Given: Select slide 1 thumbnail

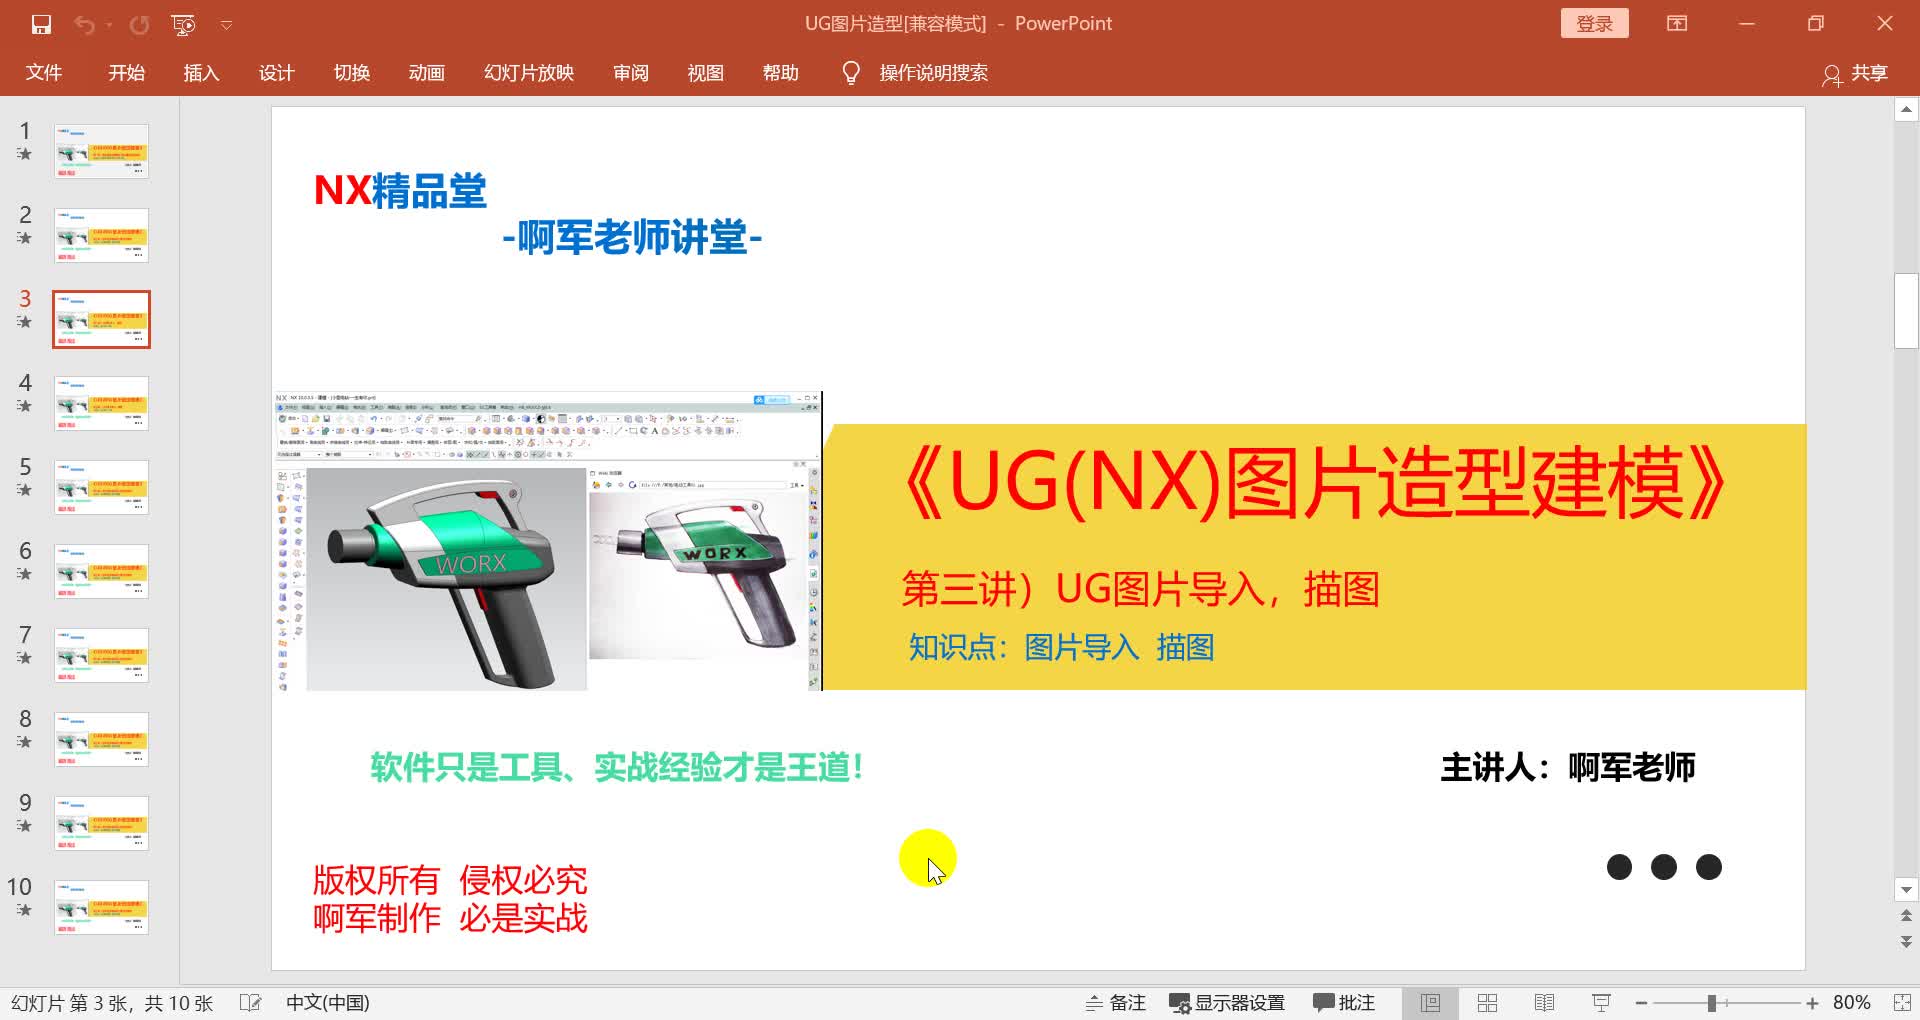Looking at the screenshot, I should tap(101, 151).
